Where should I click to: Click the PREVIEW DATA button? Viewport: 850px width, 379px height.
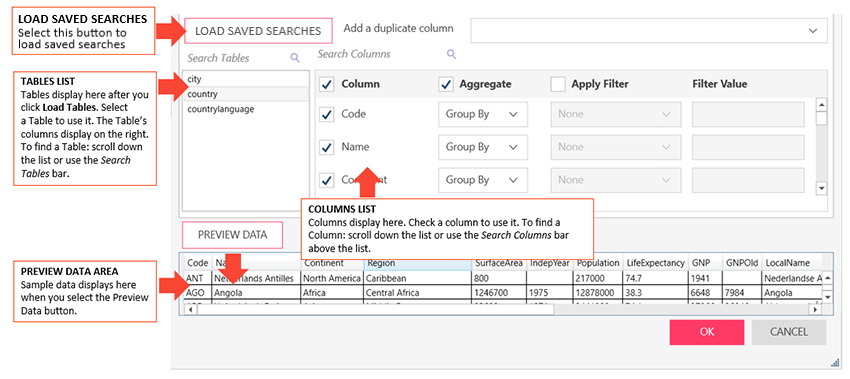point(233,235)
